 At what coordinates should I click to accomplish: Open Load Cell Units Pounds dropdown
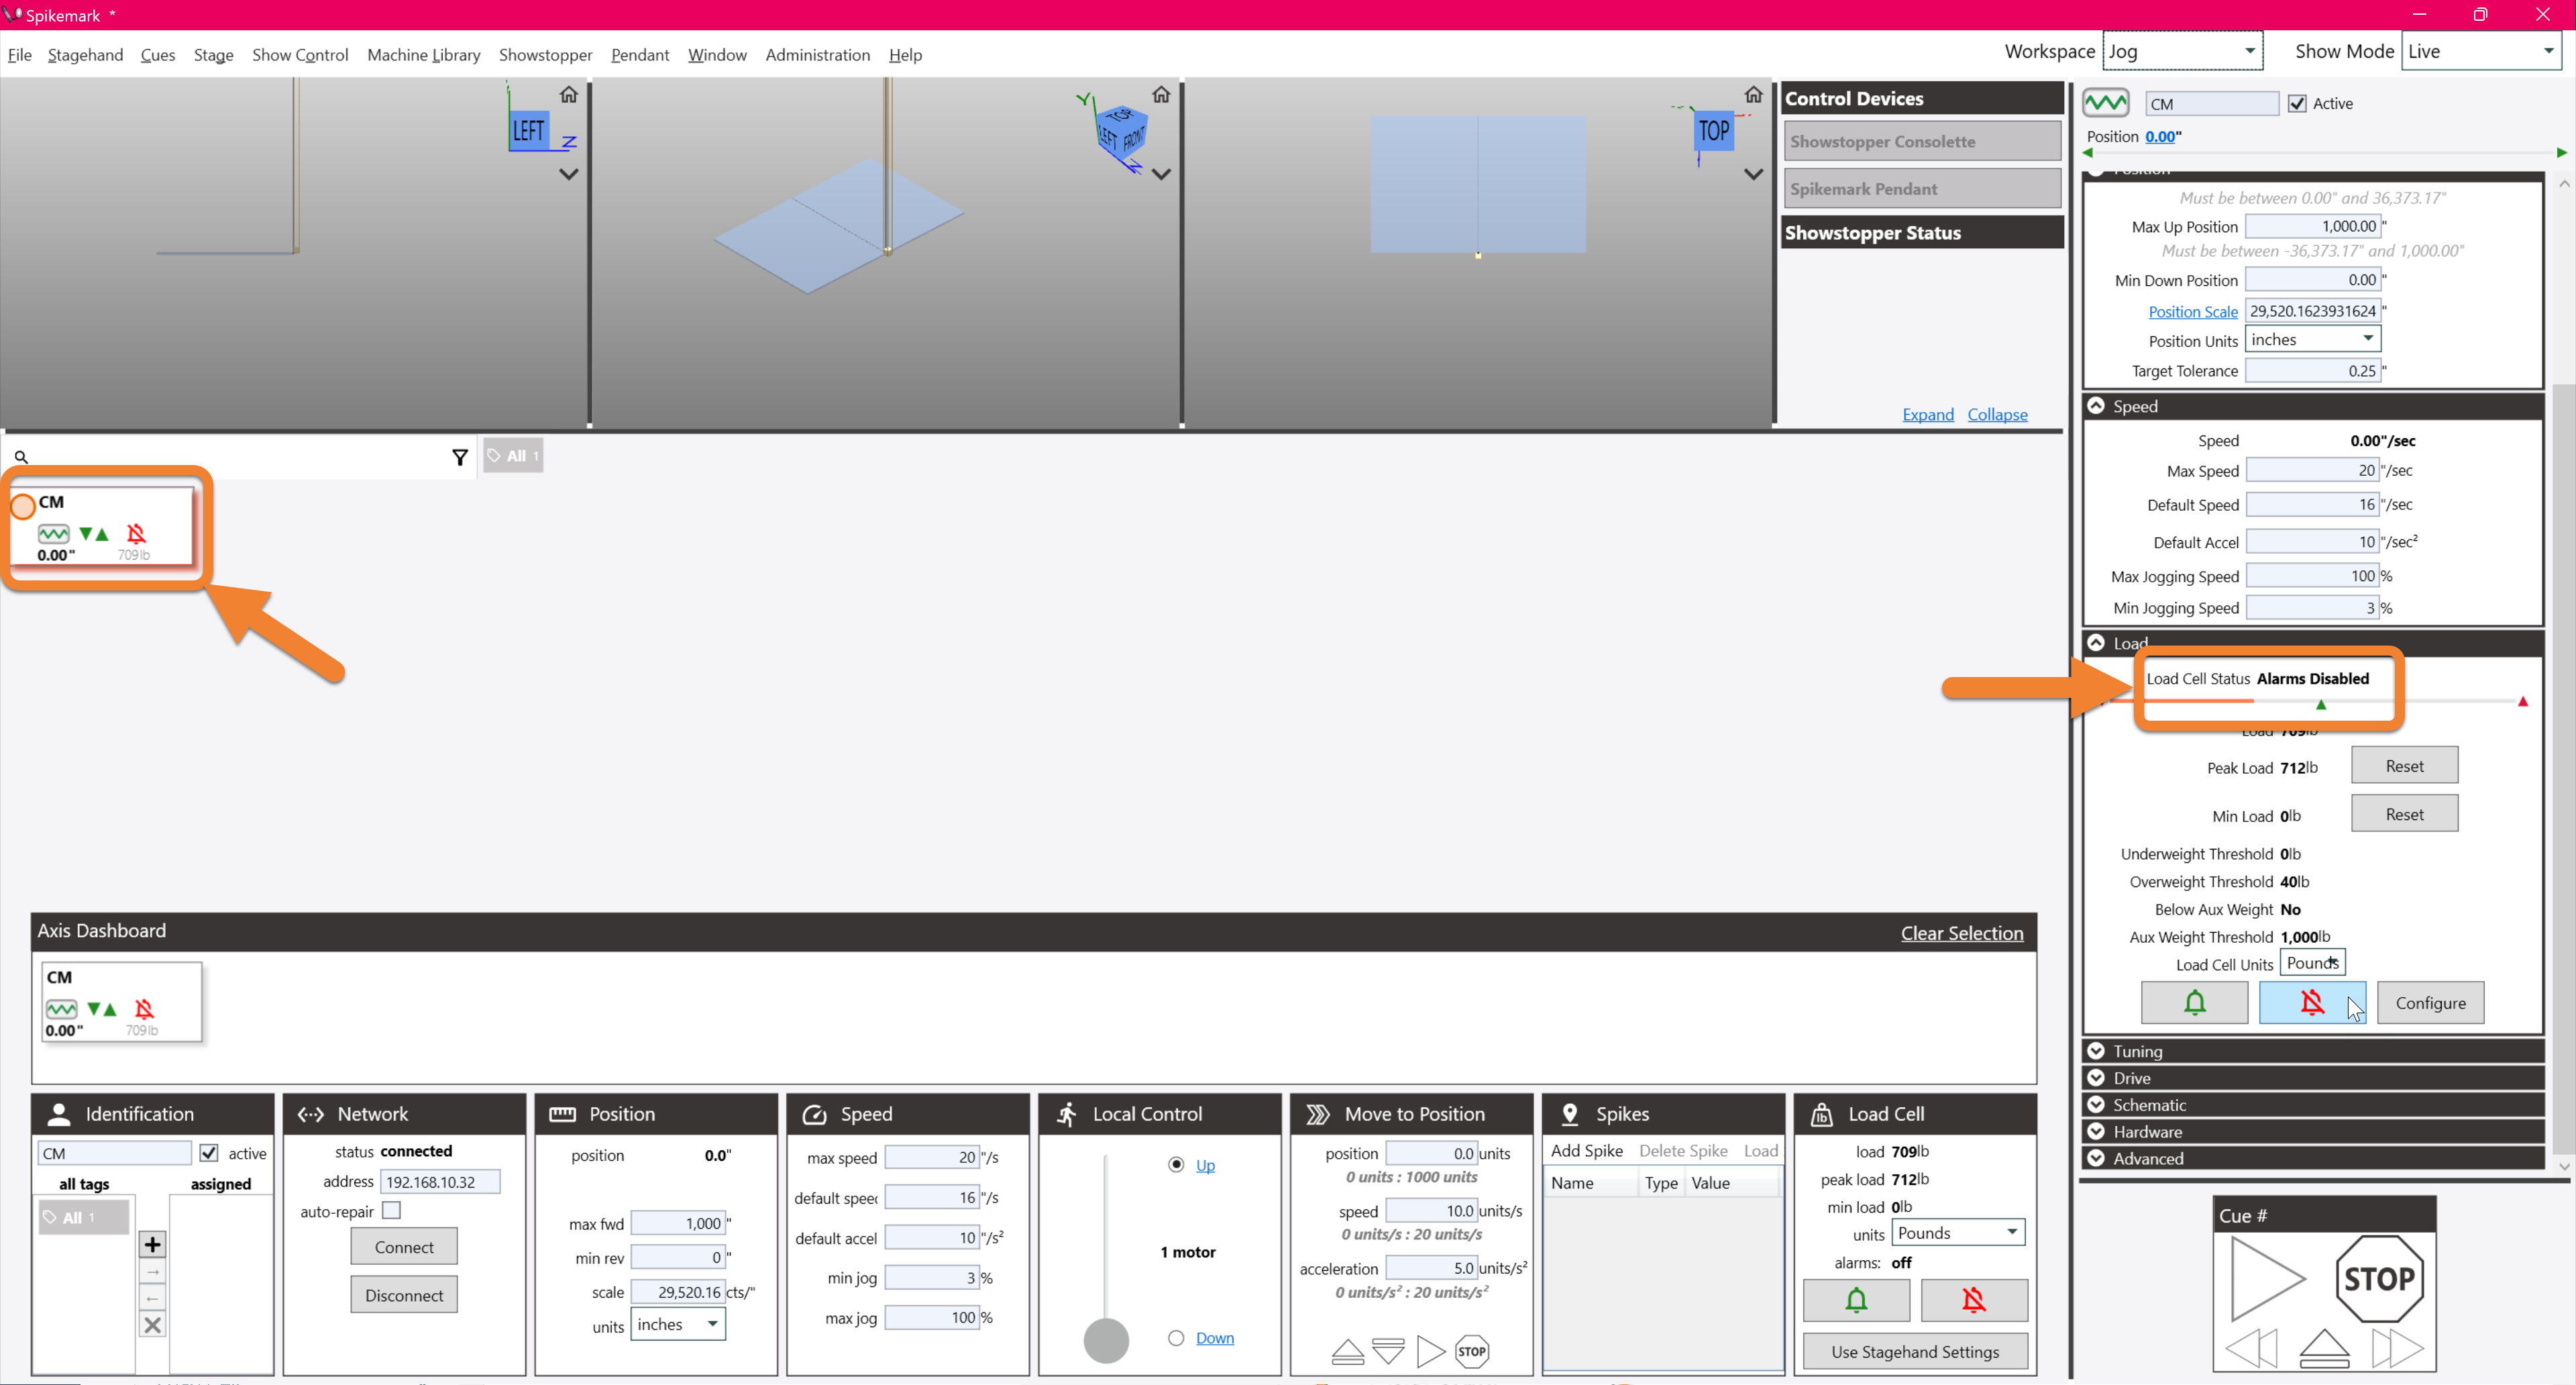(2312, 962)
